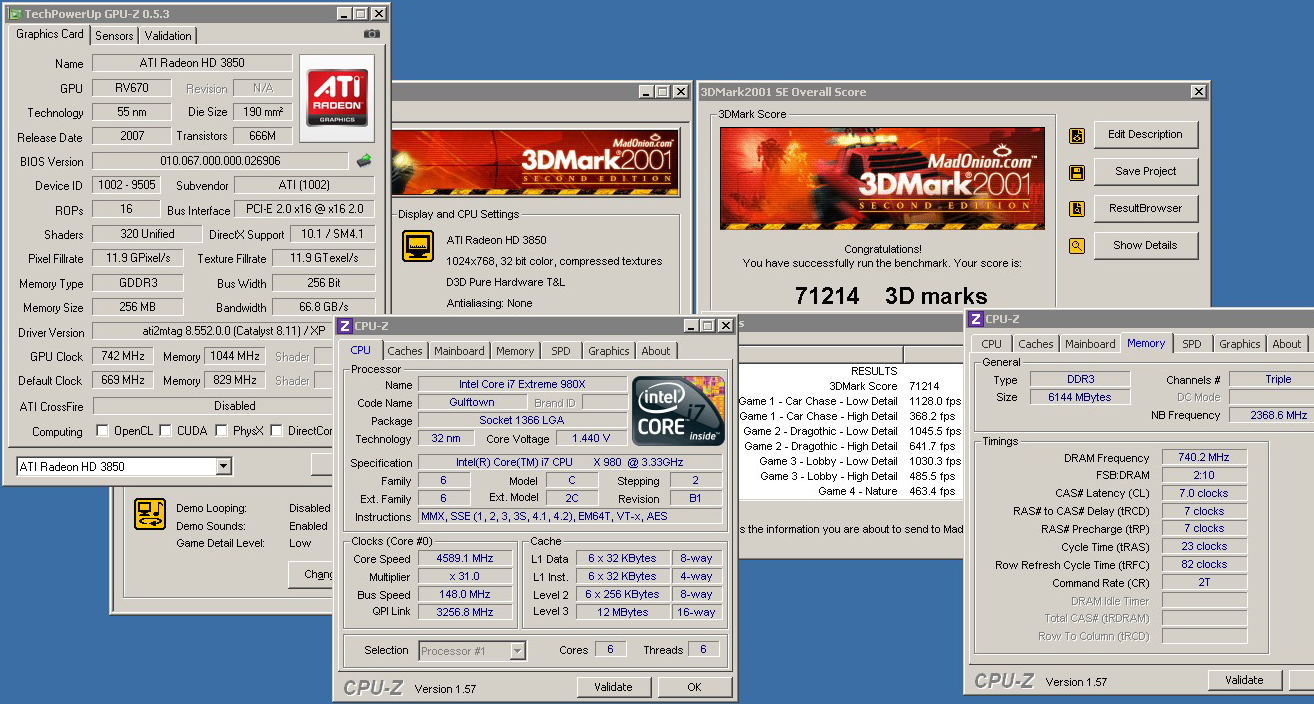1314x704 pixels.
Task: Open the Processor #1 selection dropdown
Action: point(517,651)
